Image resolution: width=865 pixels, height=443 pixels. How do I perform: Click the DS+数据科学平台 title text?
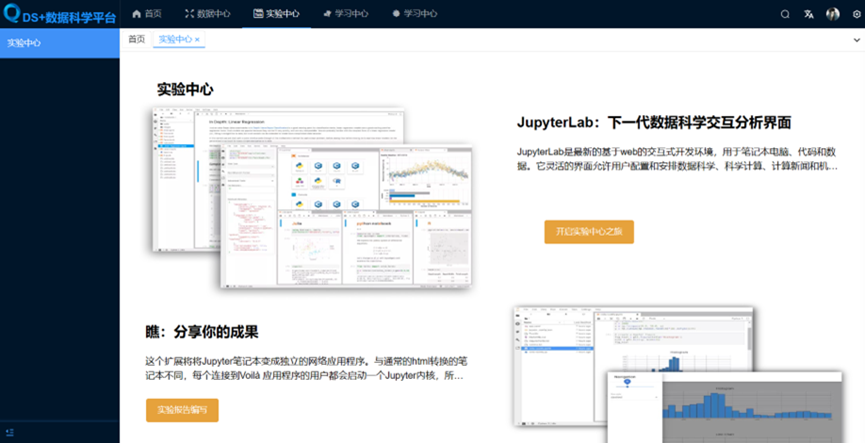tap(70, 18)
